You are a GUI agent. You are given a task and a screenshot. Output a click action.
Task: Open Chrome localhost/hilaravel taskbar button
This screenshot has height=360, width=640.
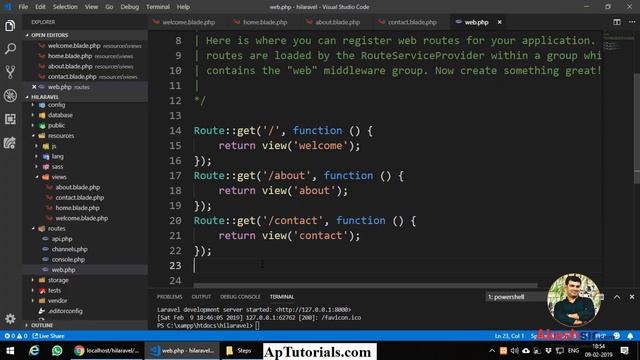point(107,351)
